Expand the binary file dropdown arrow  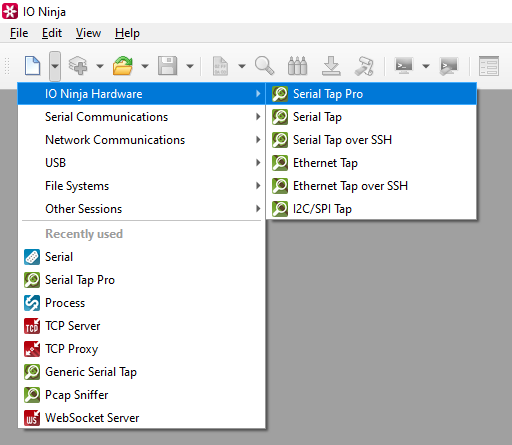click(242, 66)
